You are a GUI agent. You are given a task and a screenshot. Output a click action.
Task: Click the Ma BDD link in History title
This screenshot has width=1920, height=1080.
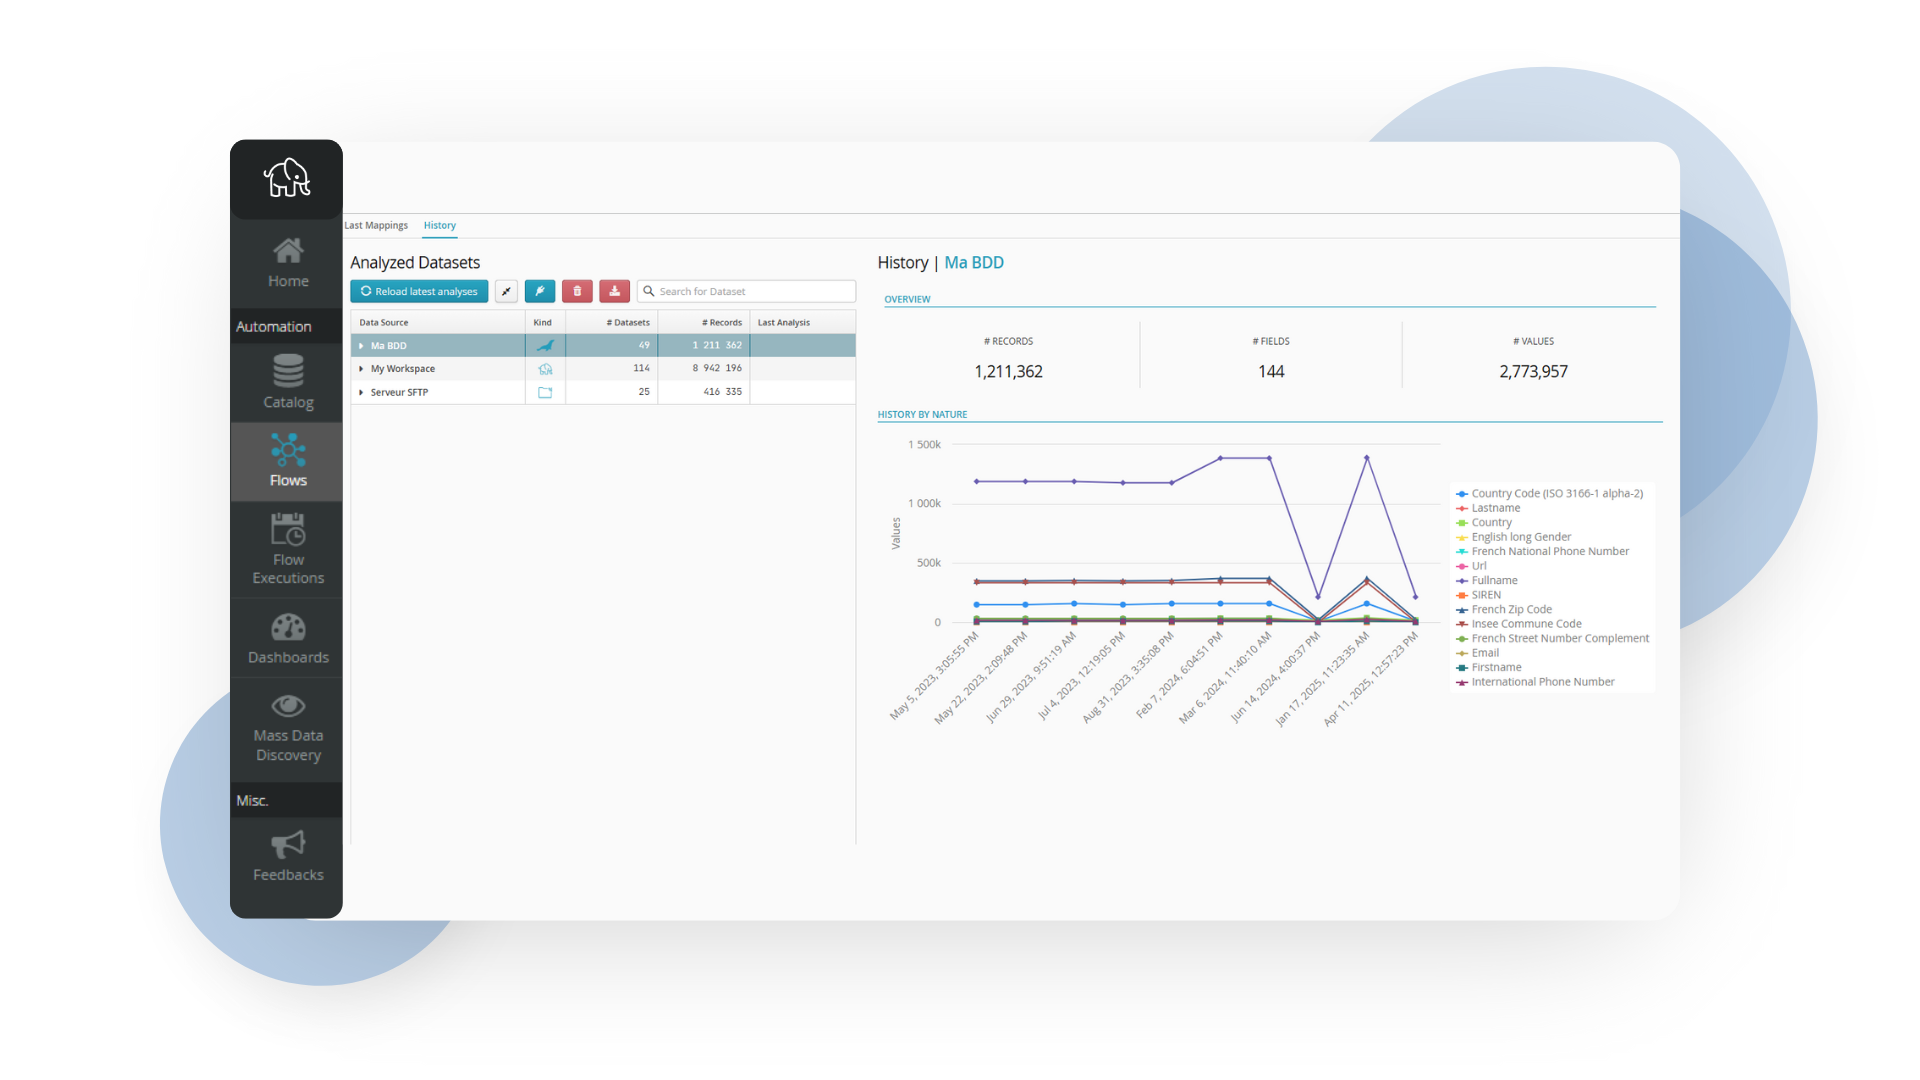click(974, 262)
